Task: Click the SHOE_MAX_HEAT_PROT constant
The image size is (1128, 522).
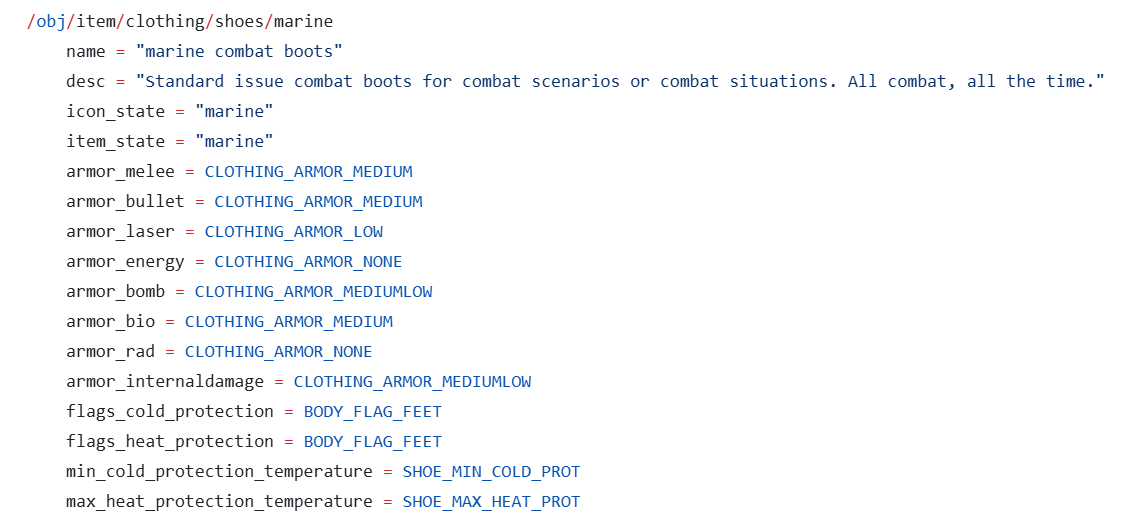Action: 491,502
